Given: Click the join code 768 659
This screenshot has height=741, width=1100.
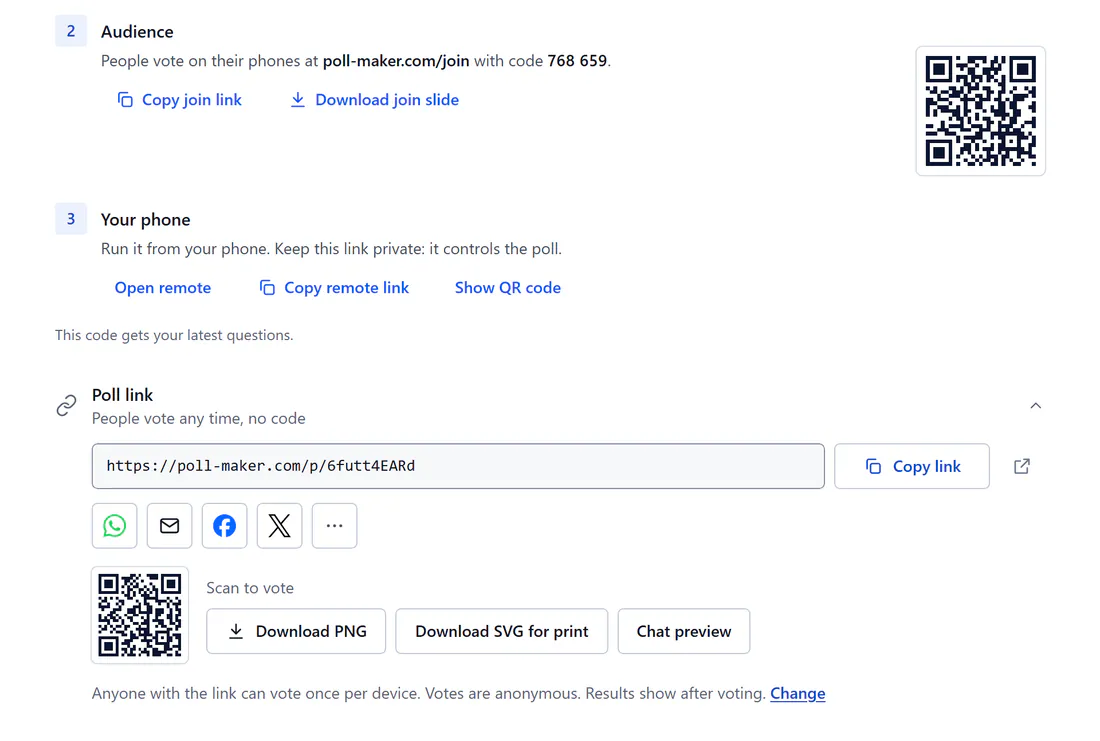Looking at the screenshot, I should coord(577,61).
